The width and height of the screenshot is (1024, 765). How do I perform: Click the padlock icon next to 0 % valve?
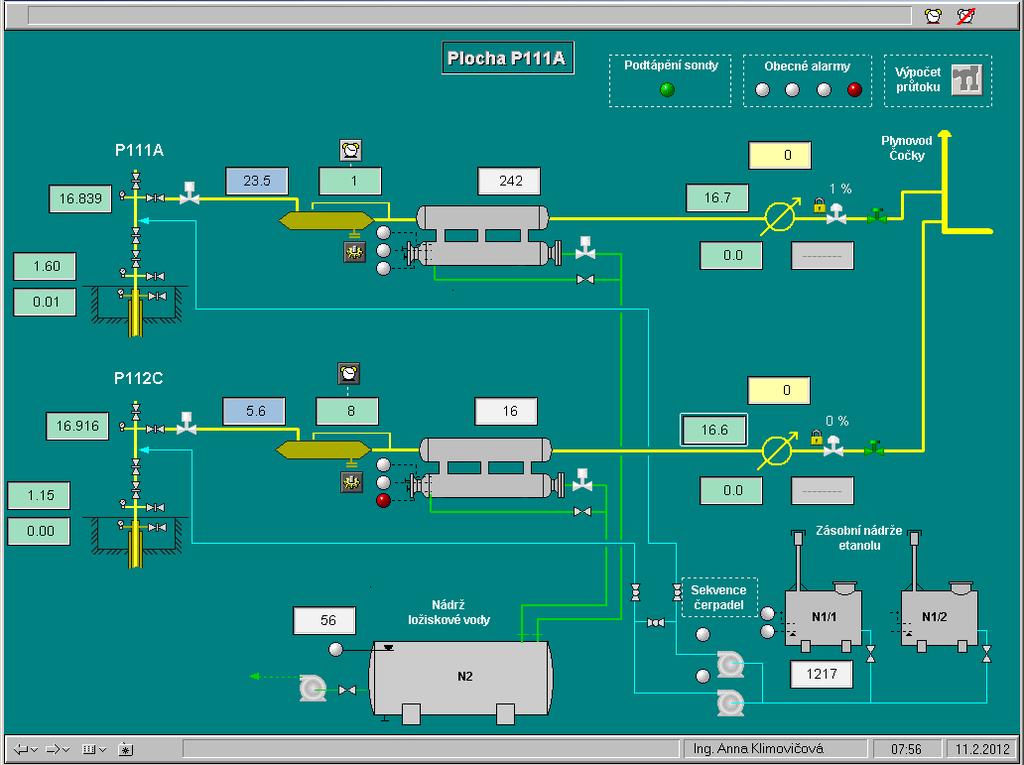[816, 437]
